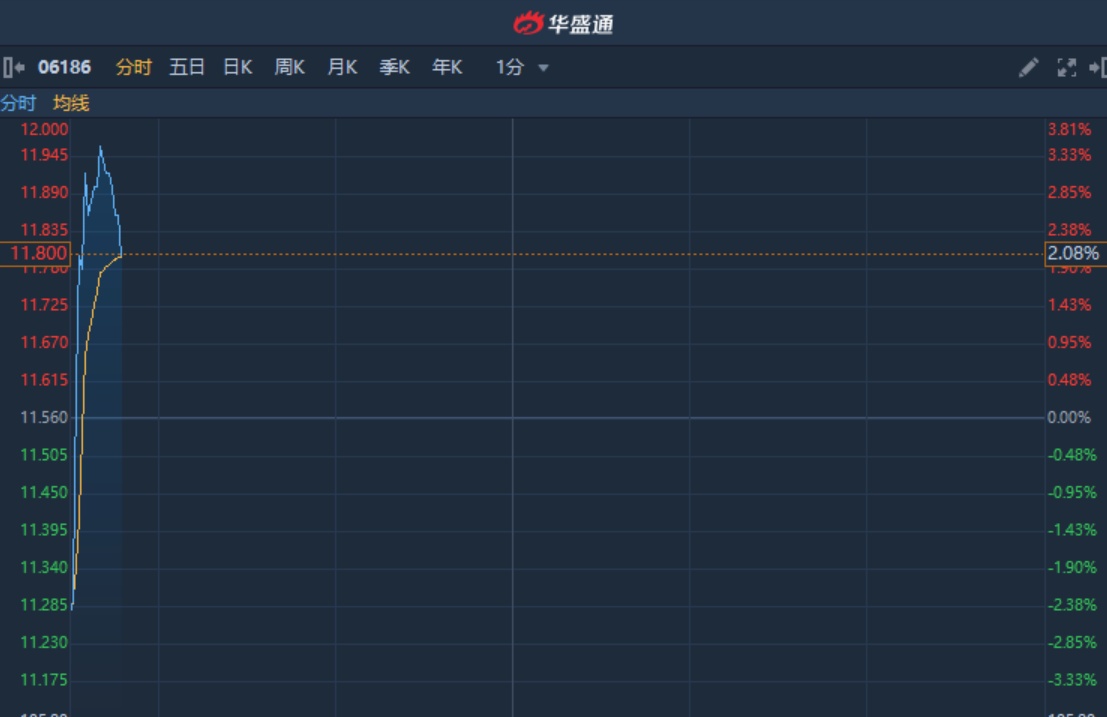Toggle the right side panel arrow icon

[1097, 68]
